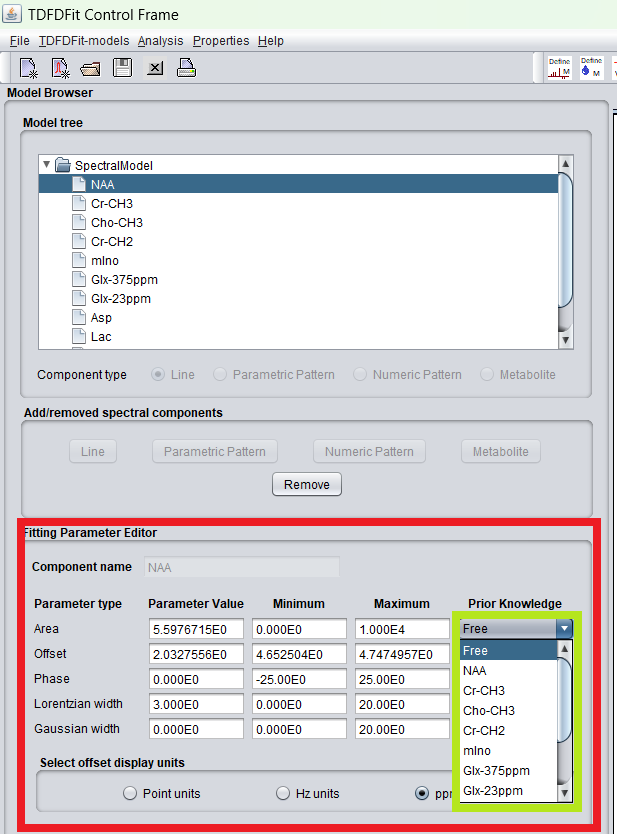Viewport: 617px width, 834px height.
Task: Click the file icon beside Asp
Action: click(x=79, y=318)
